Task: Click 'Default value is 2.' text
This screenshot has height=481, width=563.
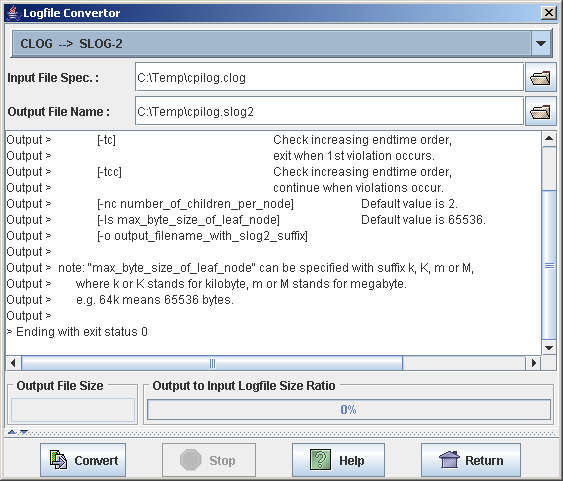Action: [x=409, y=204]
